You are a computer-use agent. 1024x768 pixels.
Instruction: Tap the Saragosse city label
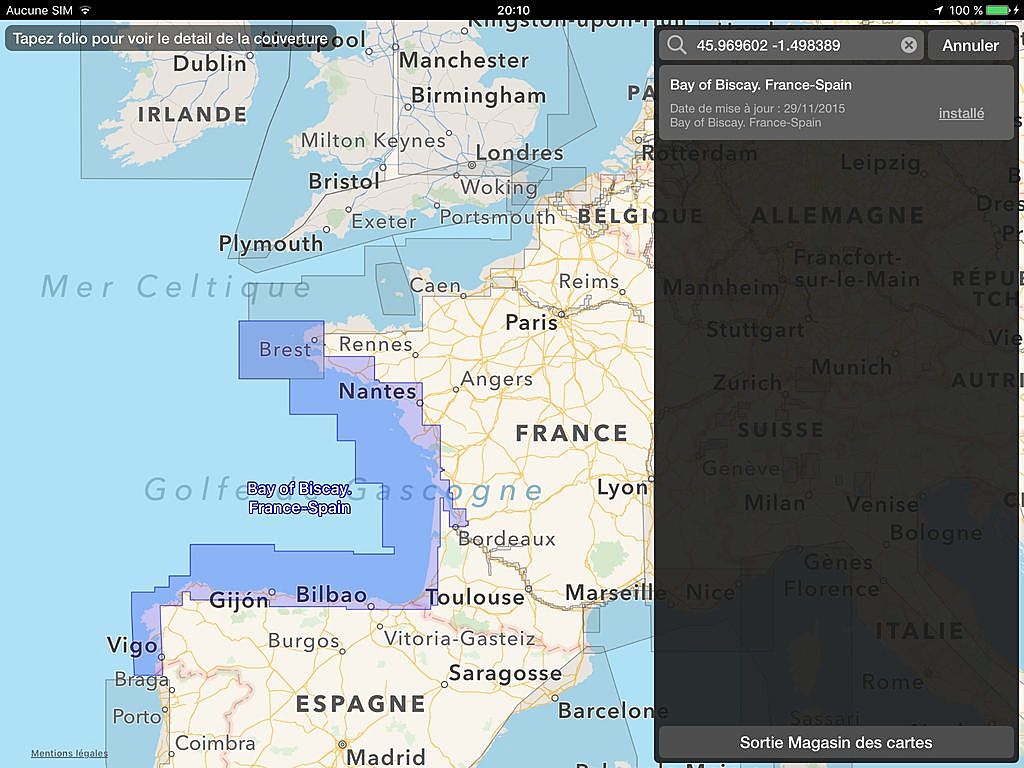(505, 673)
